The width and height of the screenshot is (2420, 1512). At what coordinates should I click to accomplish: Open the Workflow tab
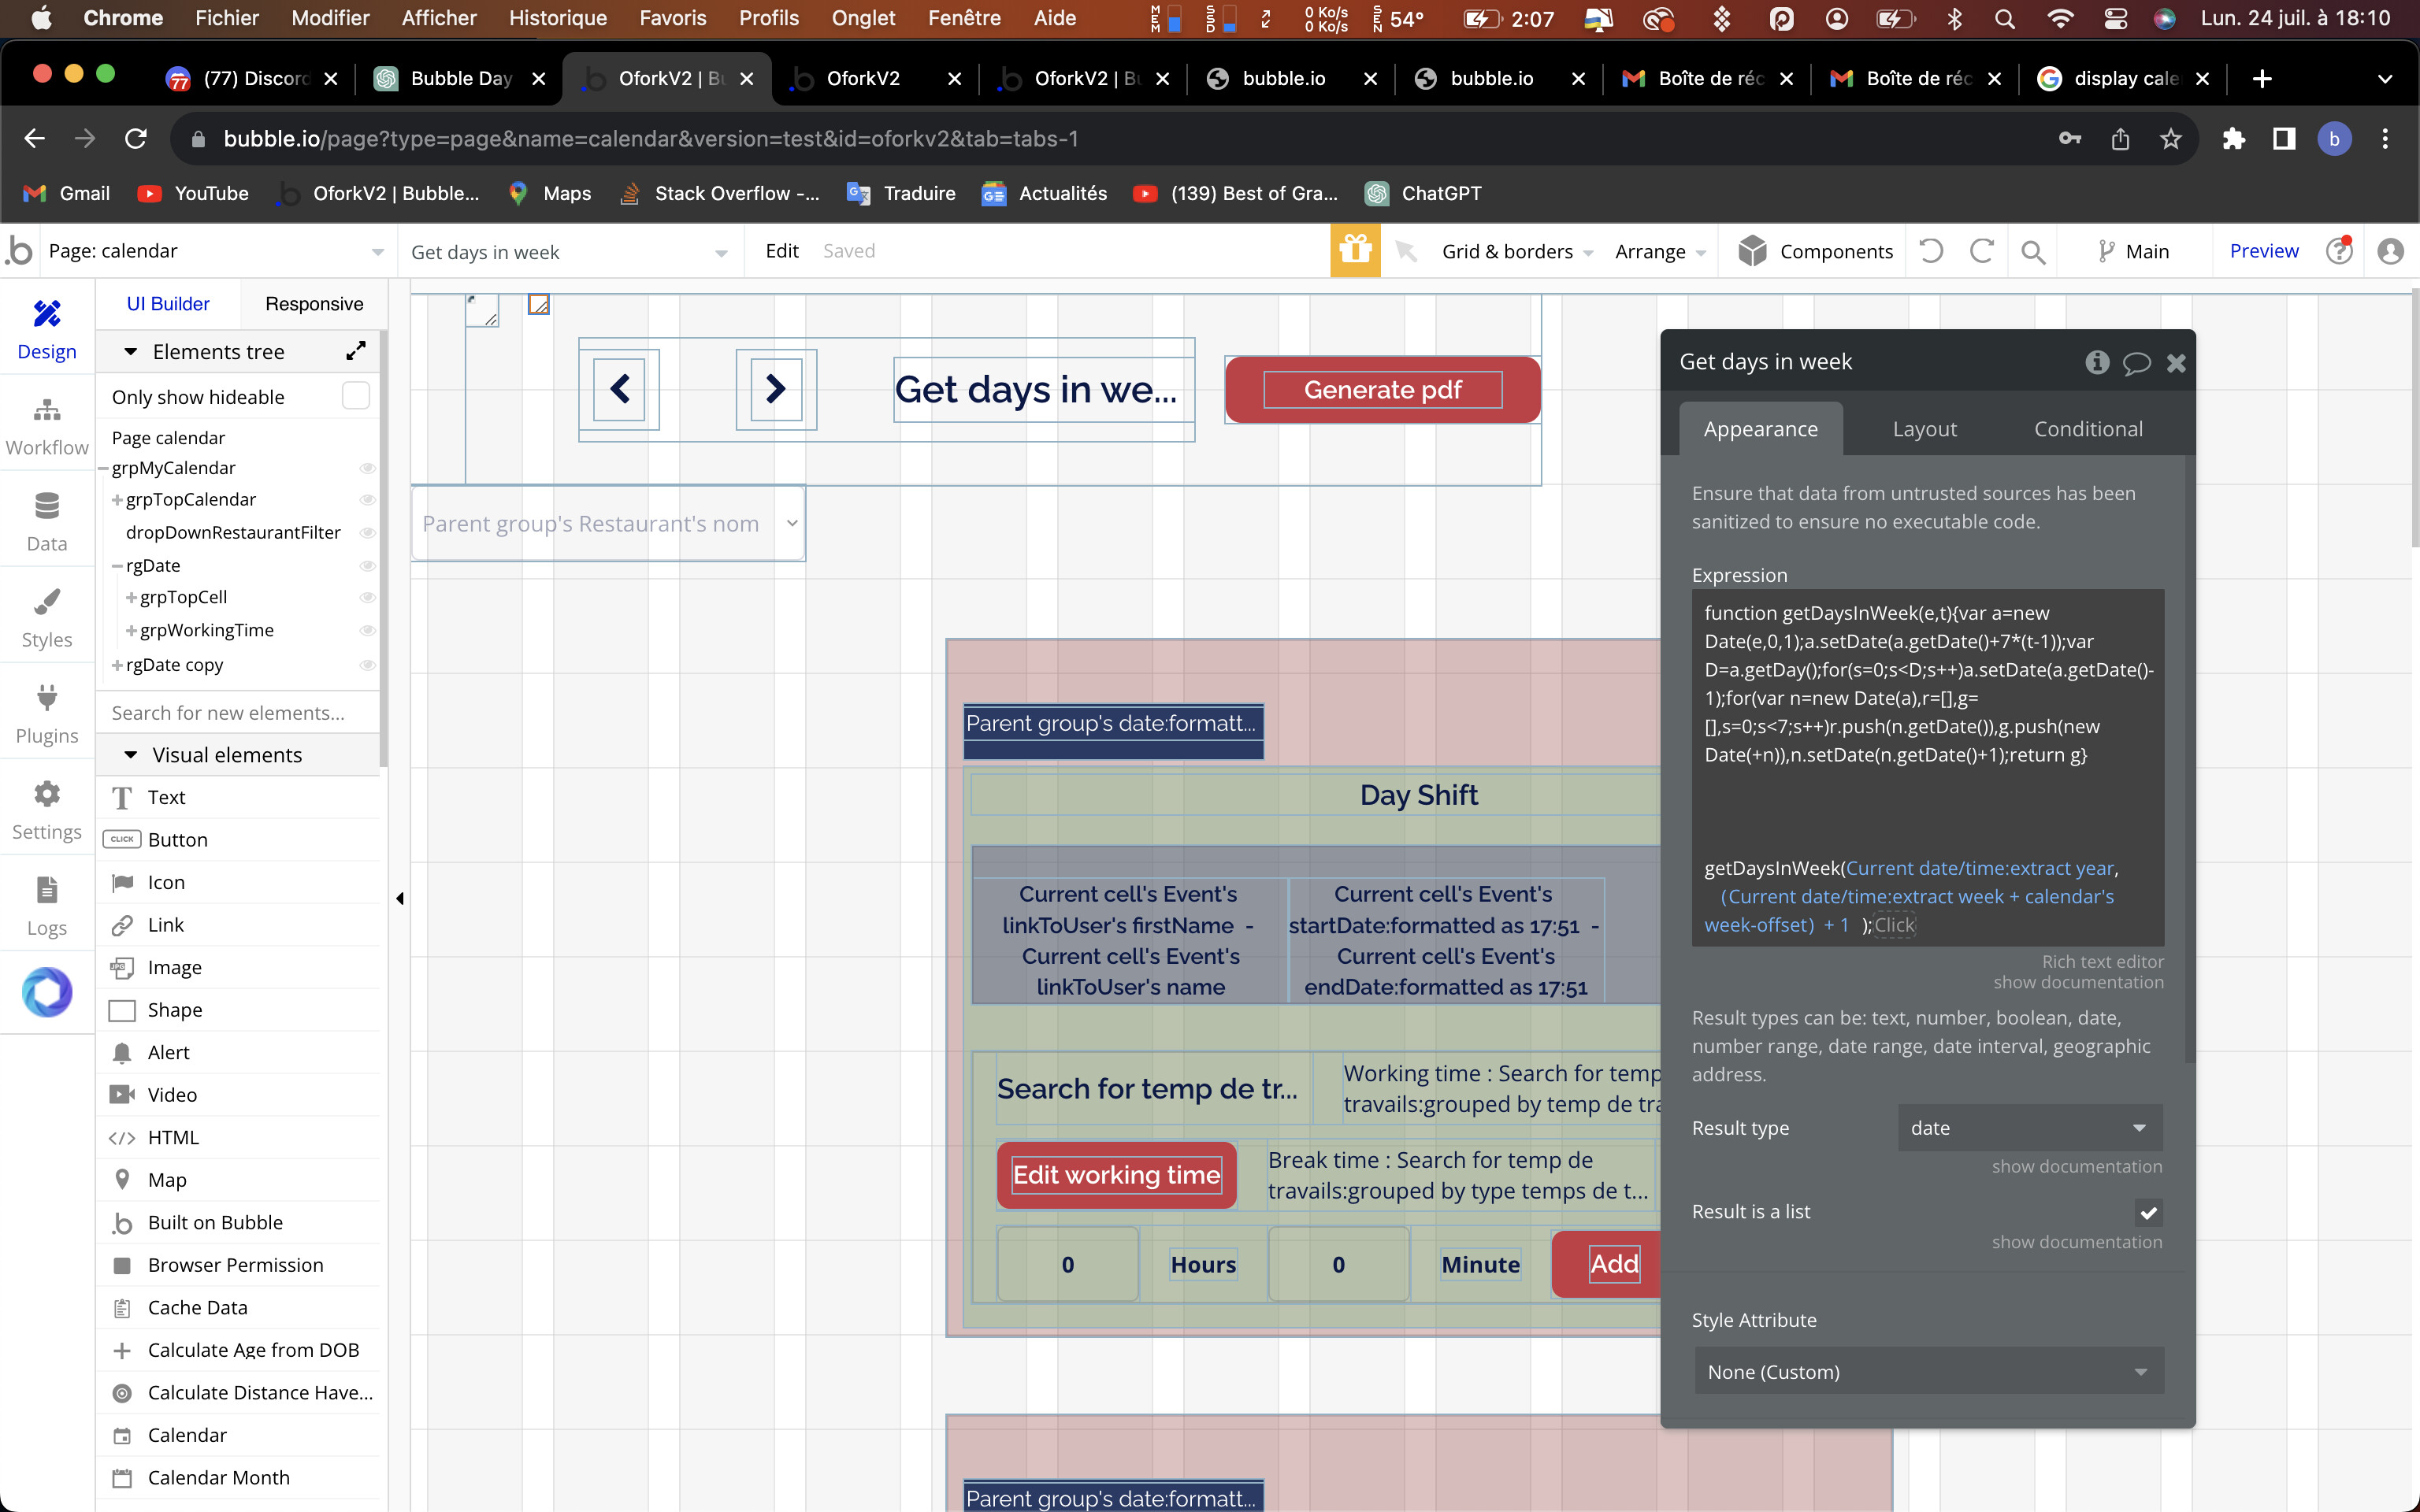(47, 425)
